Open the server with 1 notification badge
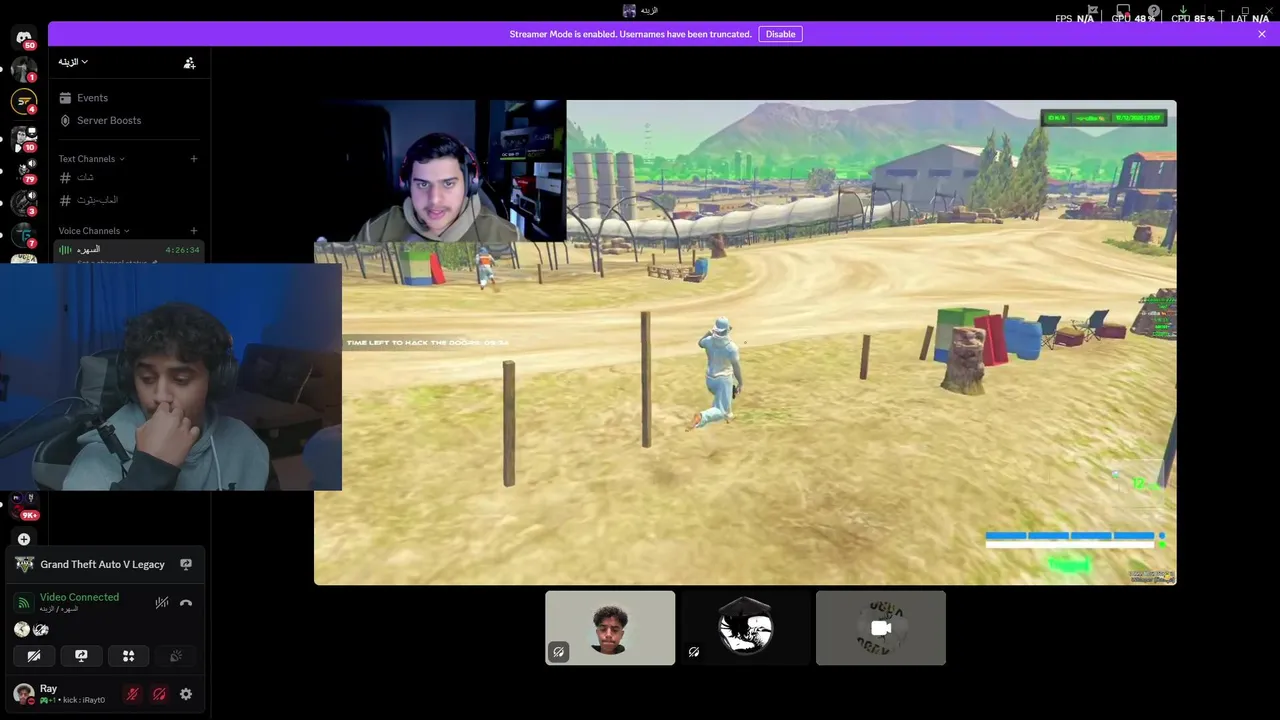The width and height of the screenshot is (1280, 720). tap(24, 70)
